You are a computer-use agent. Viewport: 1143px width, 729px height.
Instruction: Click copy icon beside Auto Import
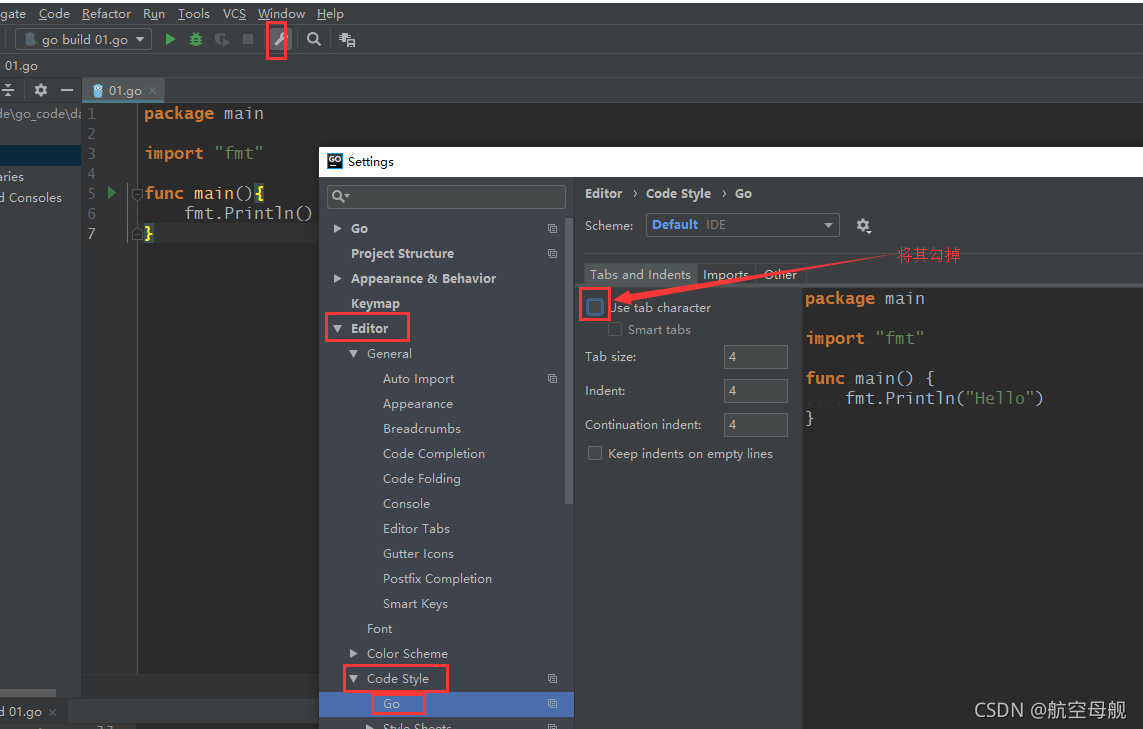(x=553, y=378)
